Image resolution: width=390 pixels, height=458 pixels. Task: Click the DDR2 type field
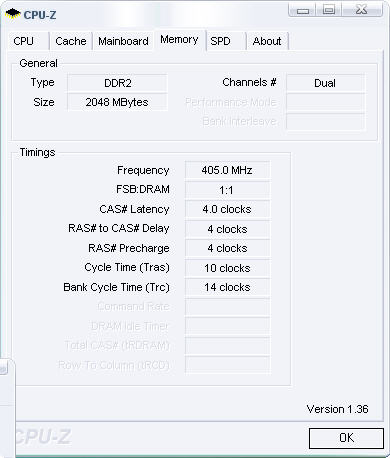[117, 83]
